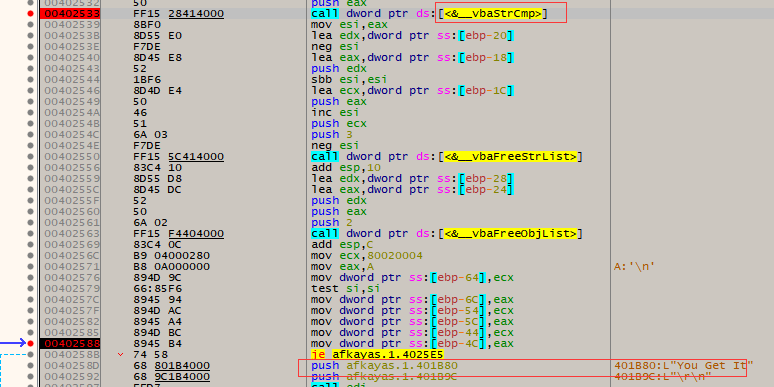Click the 'lea eax,dword ptr ss:[ebp-24]' instruction
774x387 pixels.
[413, 190]
